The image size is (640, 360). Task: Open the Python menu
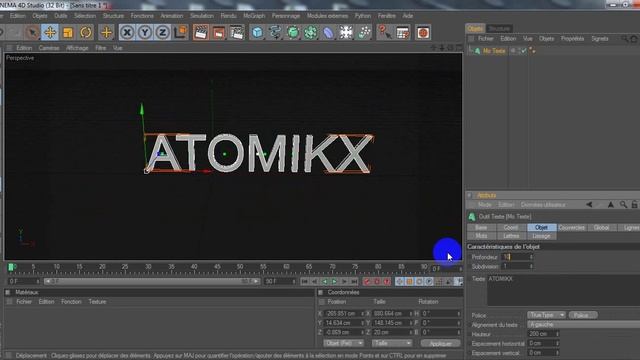tap(362, 16)
